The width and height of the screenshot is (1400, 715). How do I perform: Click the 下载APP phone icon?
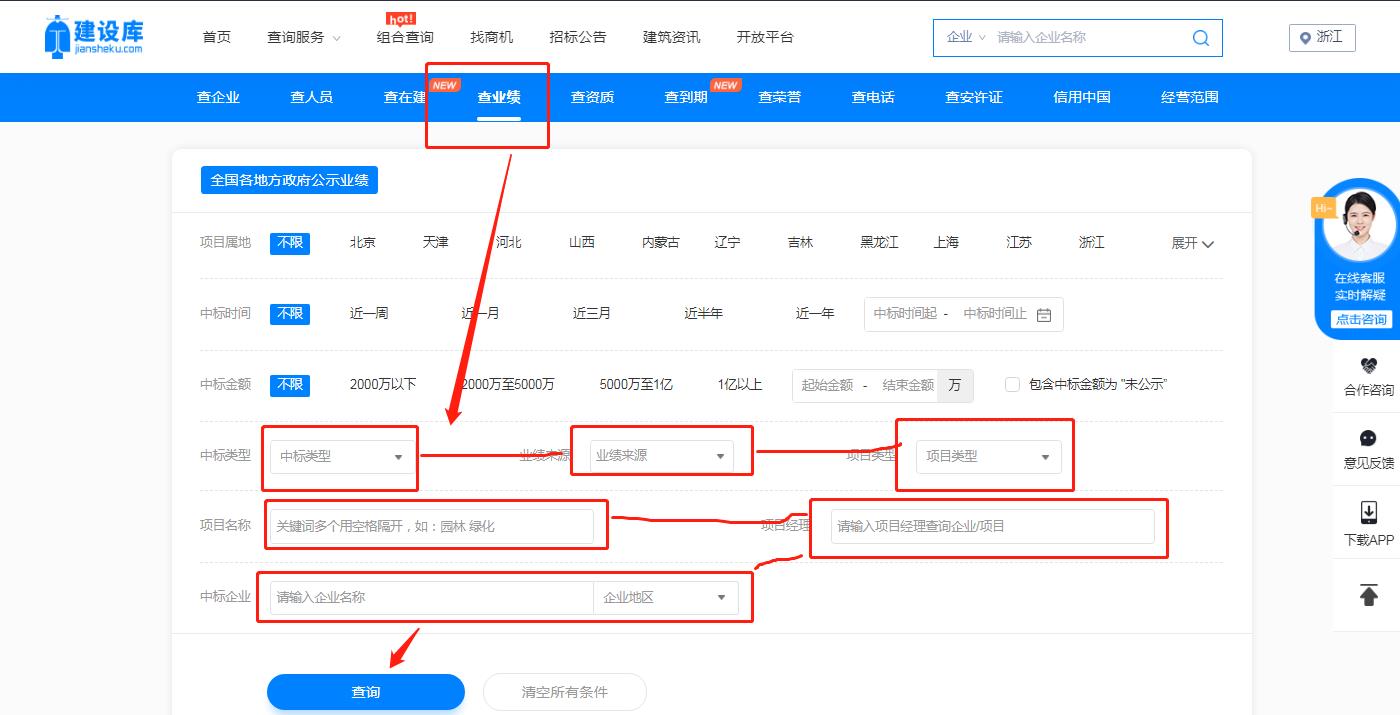point(1368,513)
